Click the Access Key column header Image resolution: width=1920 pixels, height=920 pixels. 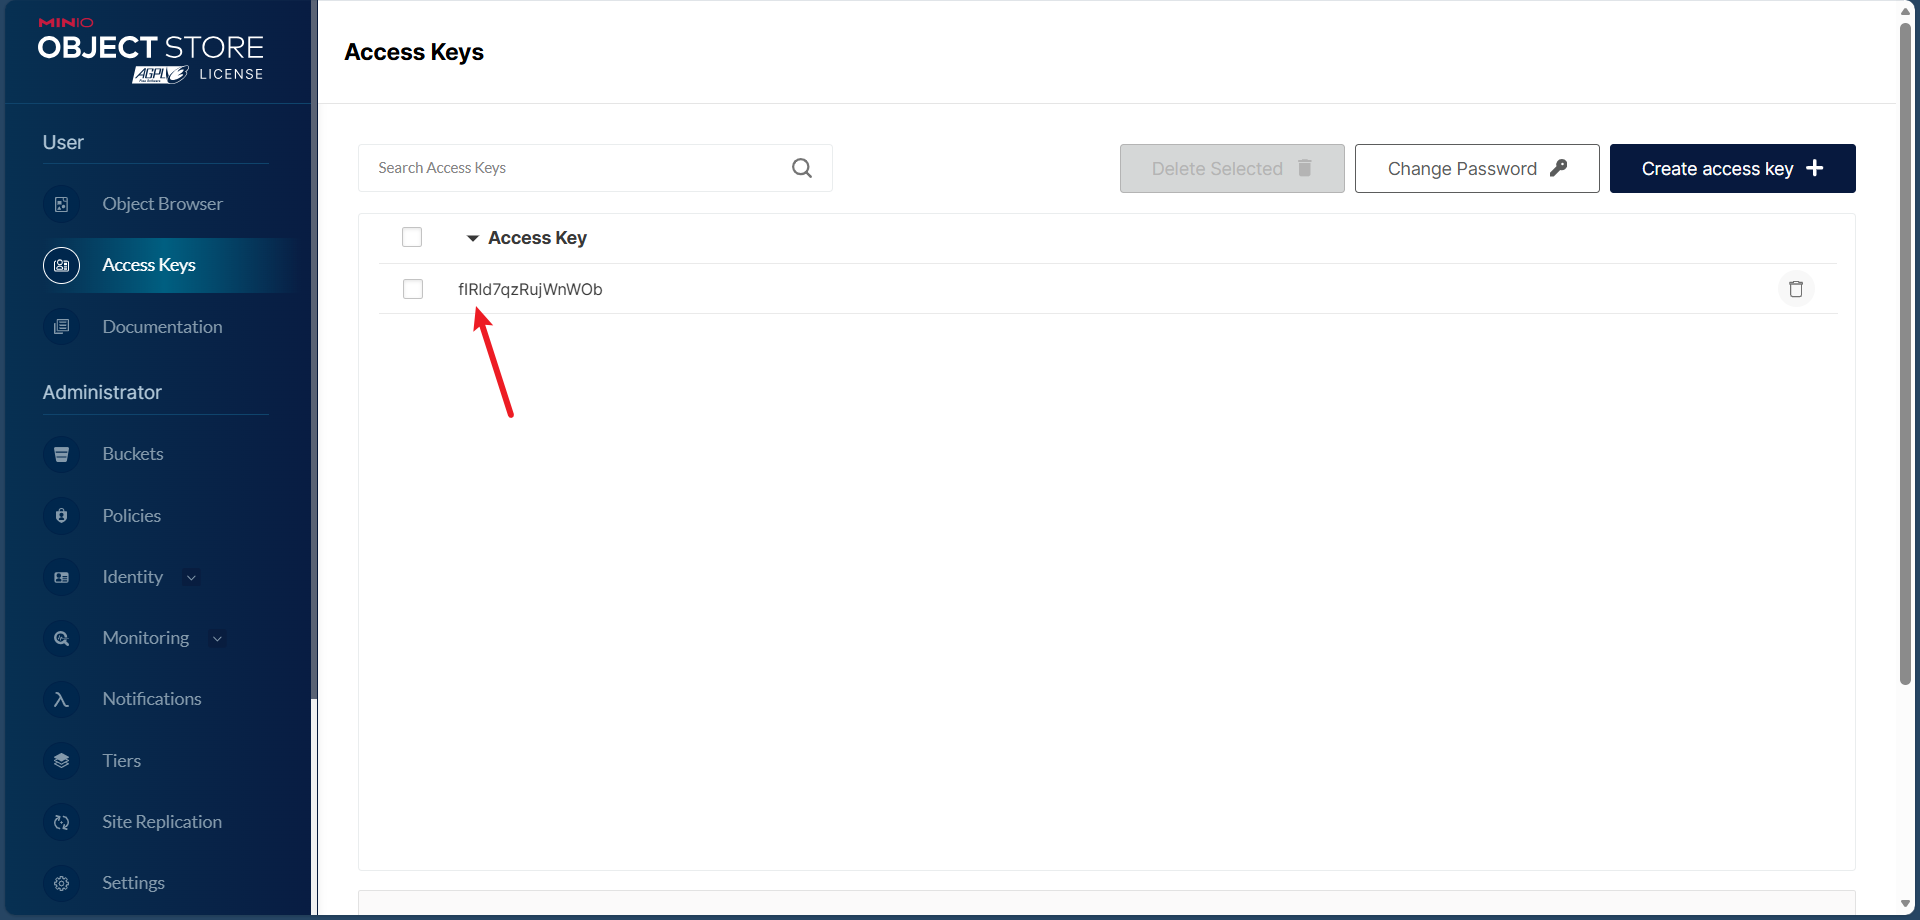(x=537, y=238)
